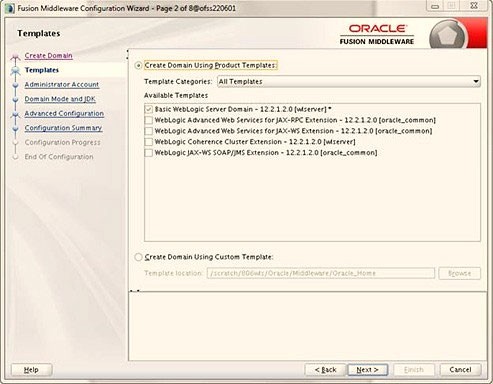Image resolution: width=493 pixels, height=384 pixels.
Task: Select the current Templates step in sidebar
Action: (x=42, y=70)
